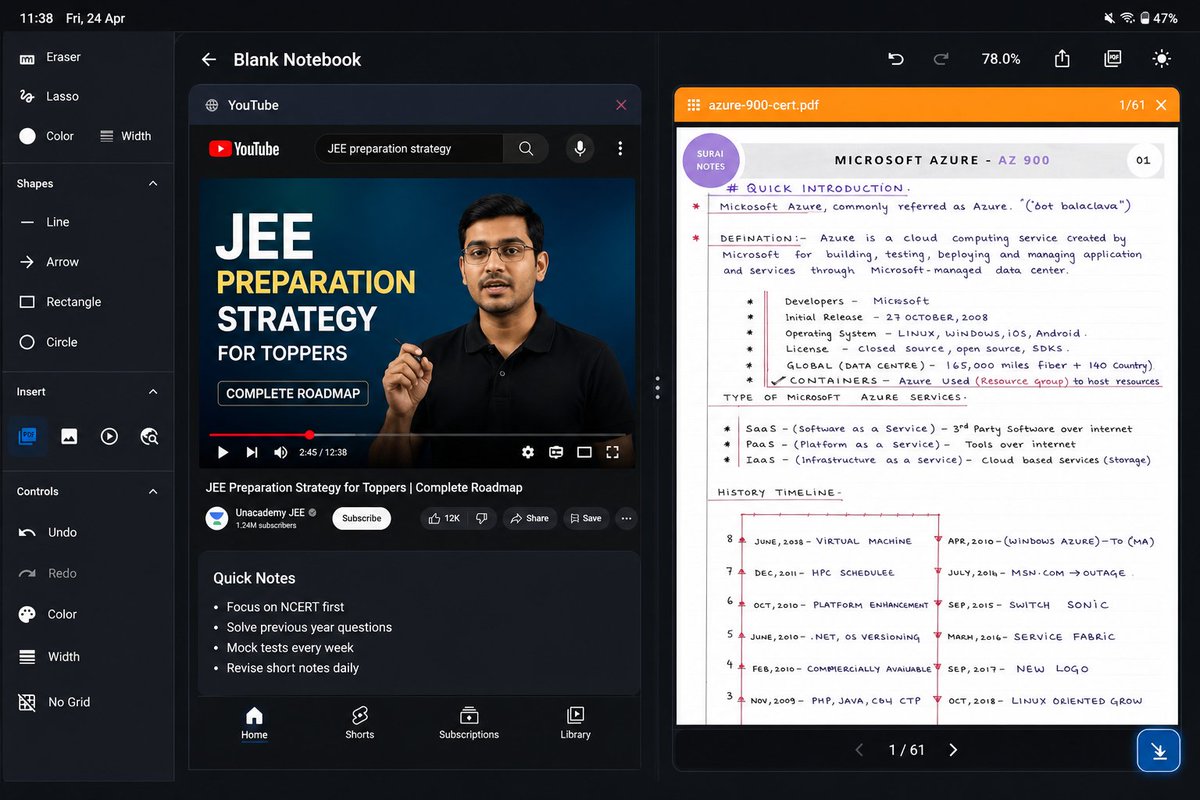Undo using top toolbar arrow
Image resolution: width=1200 pixels, height=800 pixels.
(x=896, y=59)
